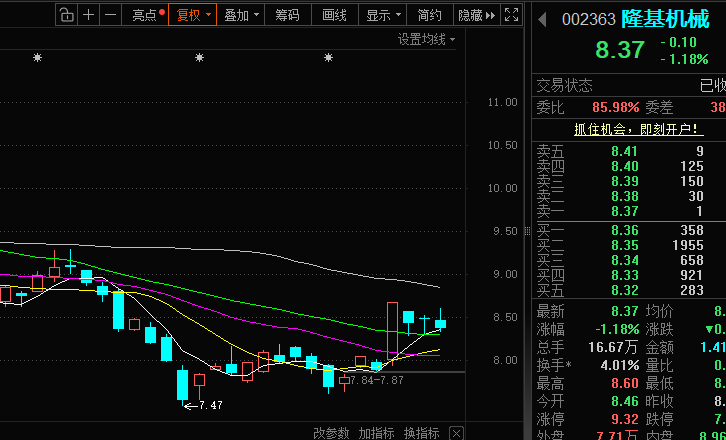Zoom in chart with plus button
726x440 pixels.
click(88, 15)
